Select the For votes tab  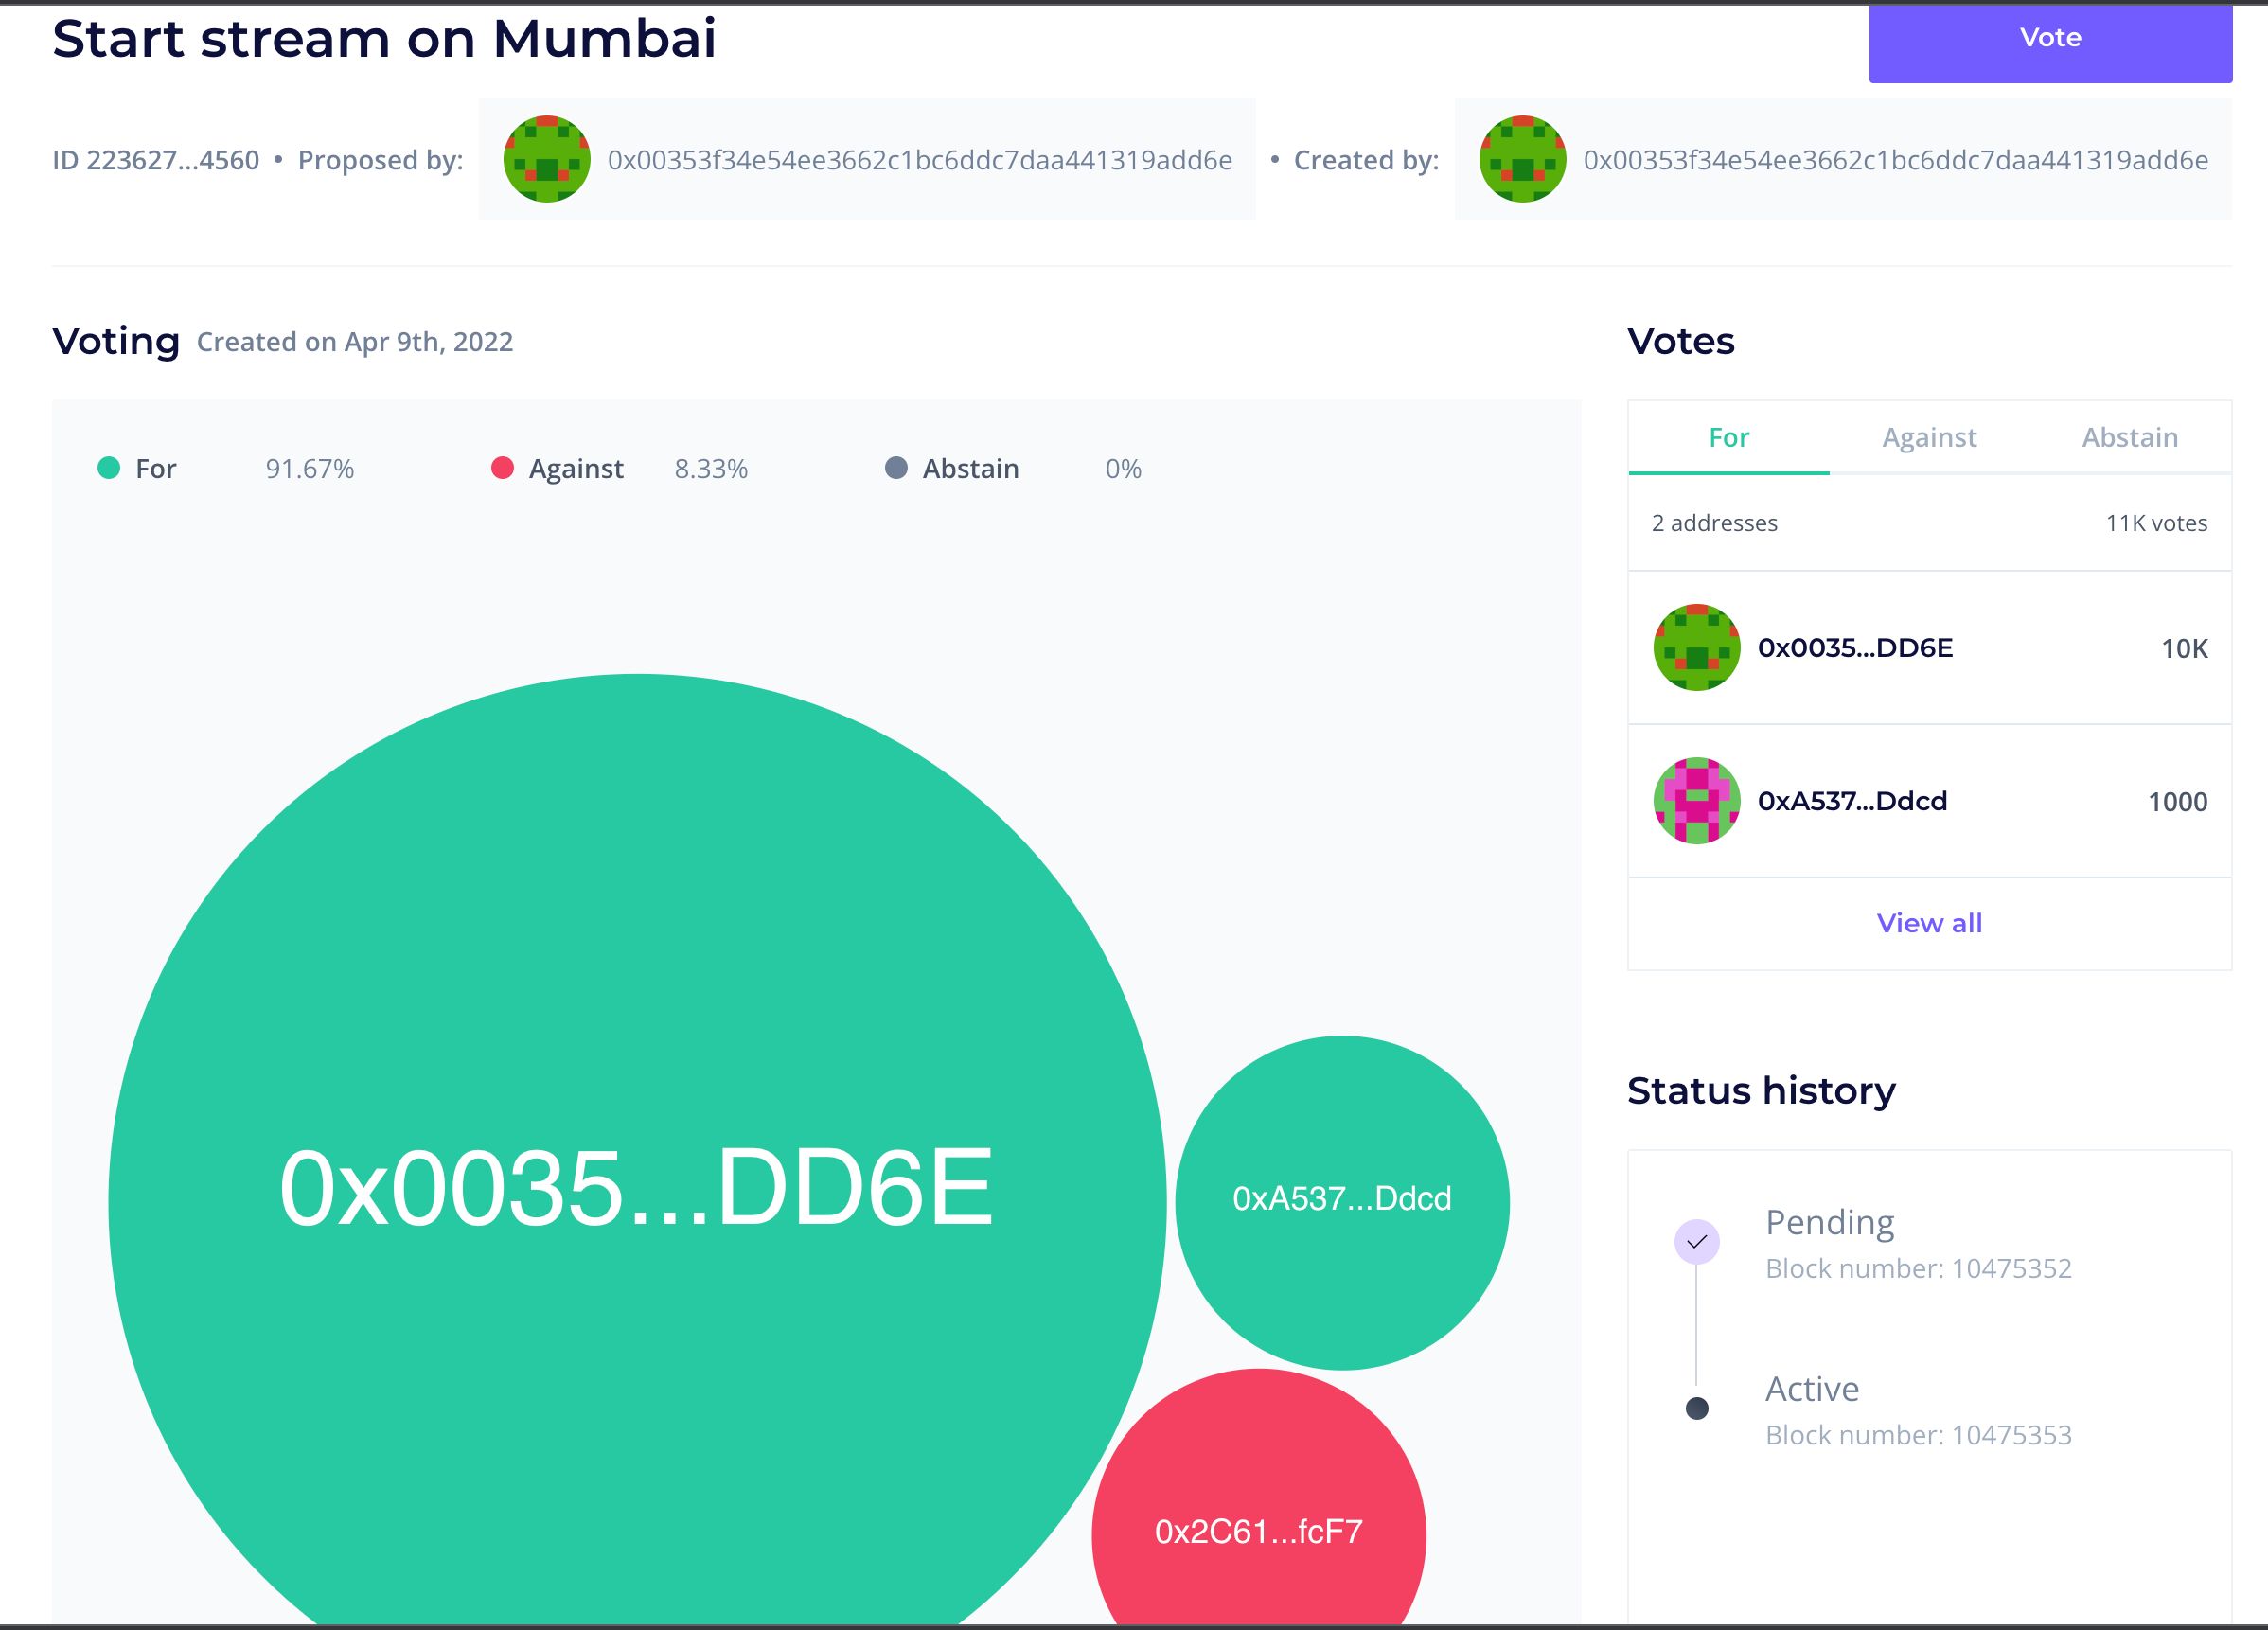click(1729, 436)
